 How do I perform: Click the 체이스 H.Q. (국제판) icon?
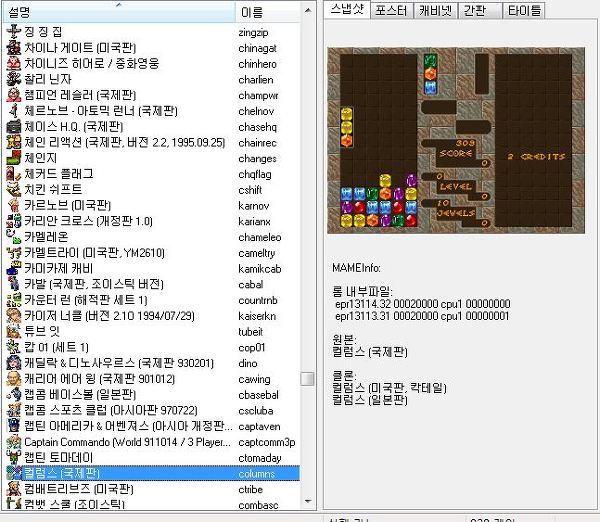(14, 126)
